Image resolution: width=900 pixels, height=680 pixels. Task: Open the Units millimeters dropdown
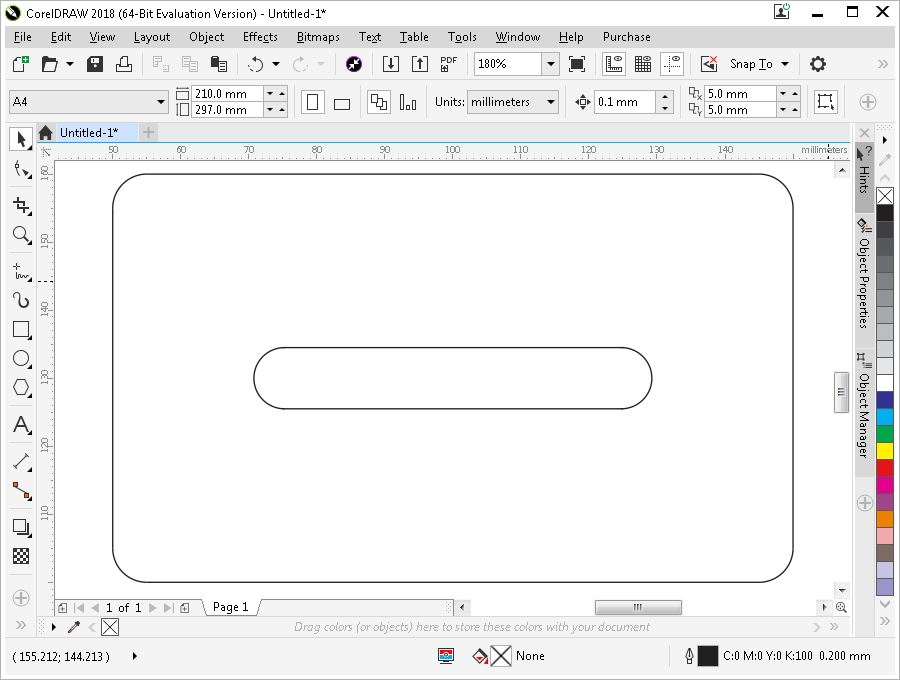(550, 102)
